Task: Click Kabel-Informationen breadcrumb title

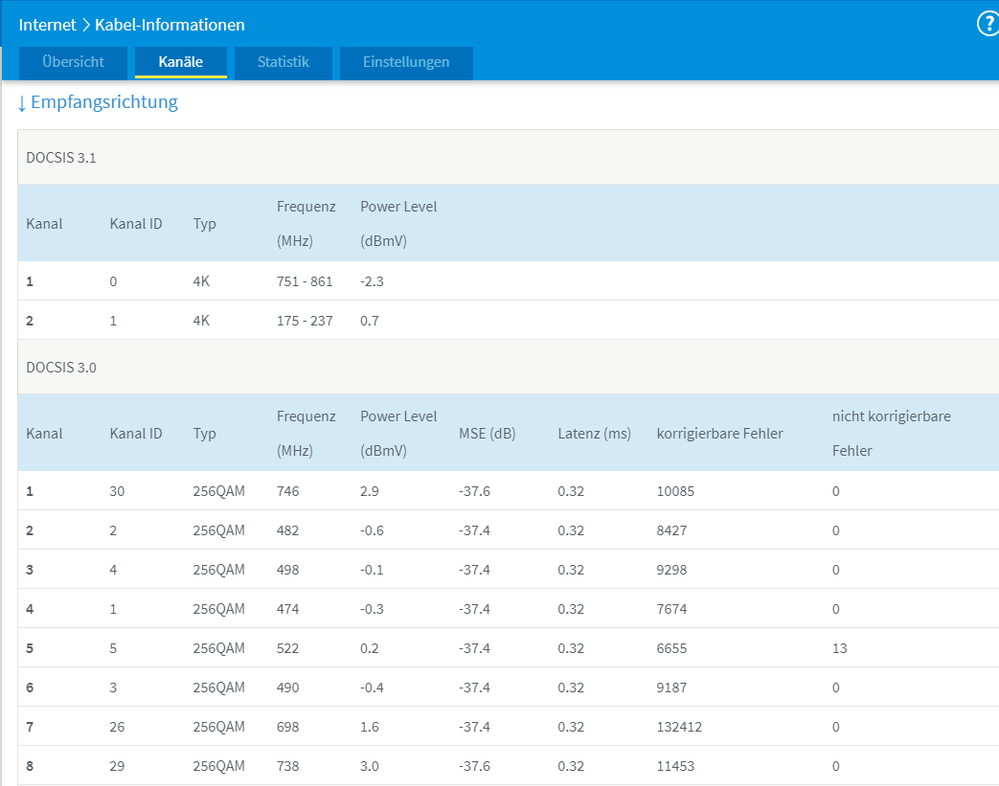Action: click(170, 25)
